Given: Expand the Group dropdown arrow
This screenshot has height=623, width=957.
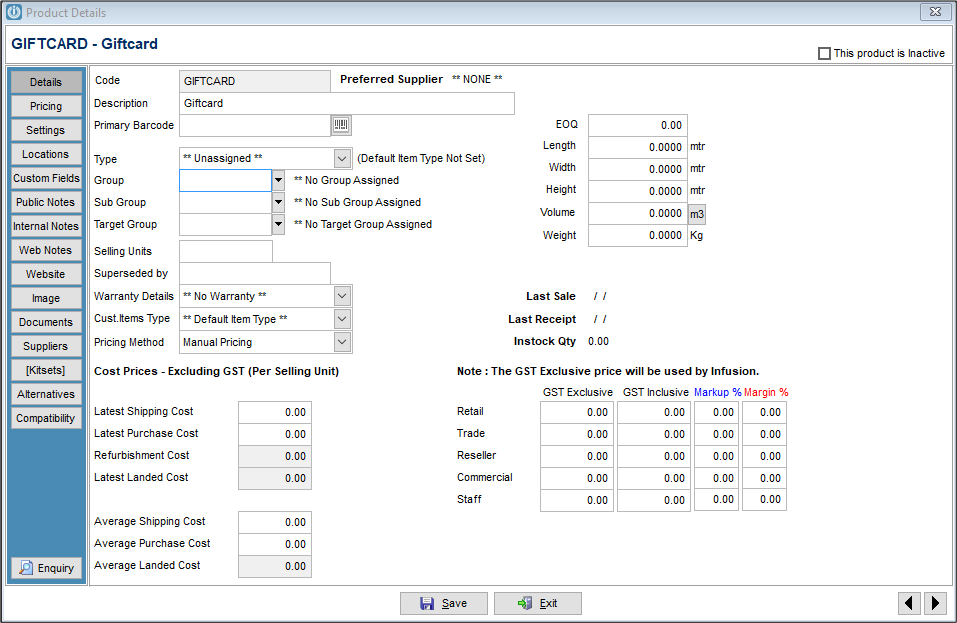Looking at the screenshot, I should pos(278,181).
